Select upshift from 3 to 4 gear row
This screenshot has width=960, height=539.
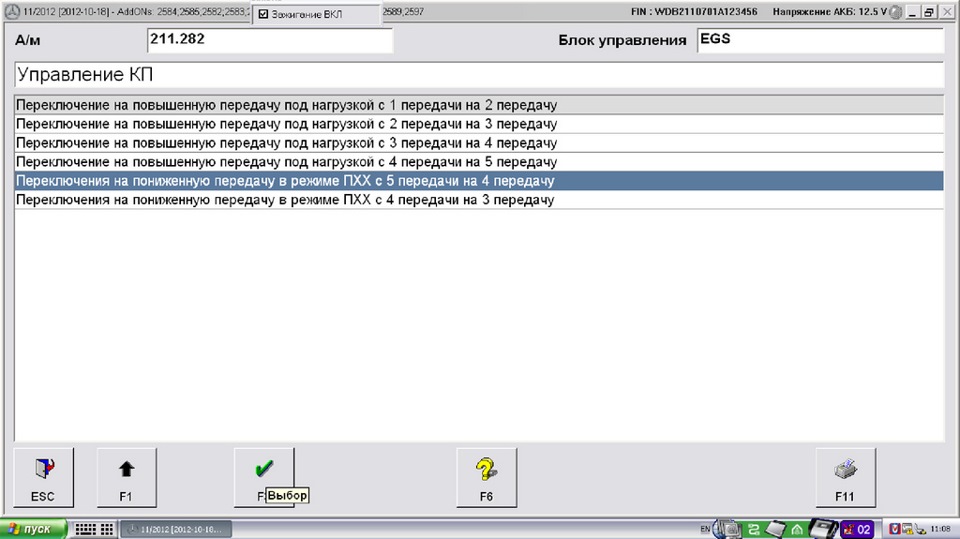pos(479,143)
